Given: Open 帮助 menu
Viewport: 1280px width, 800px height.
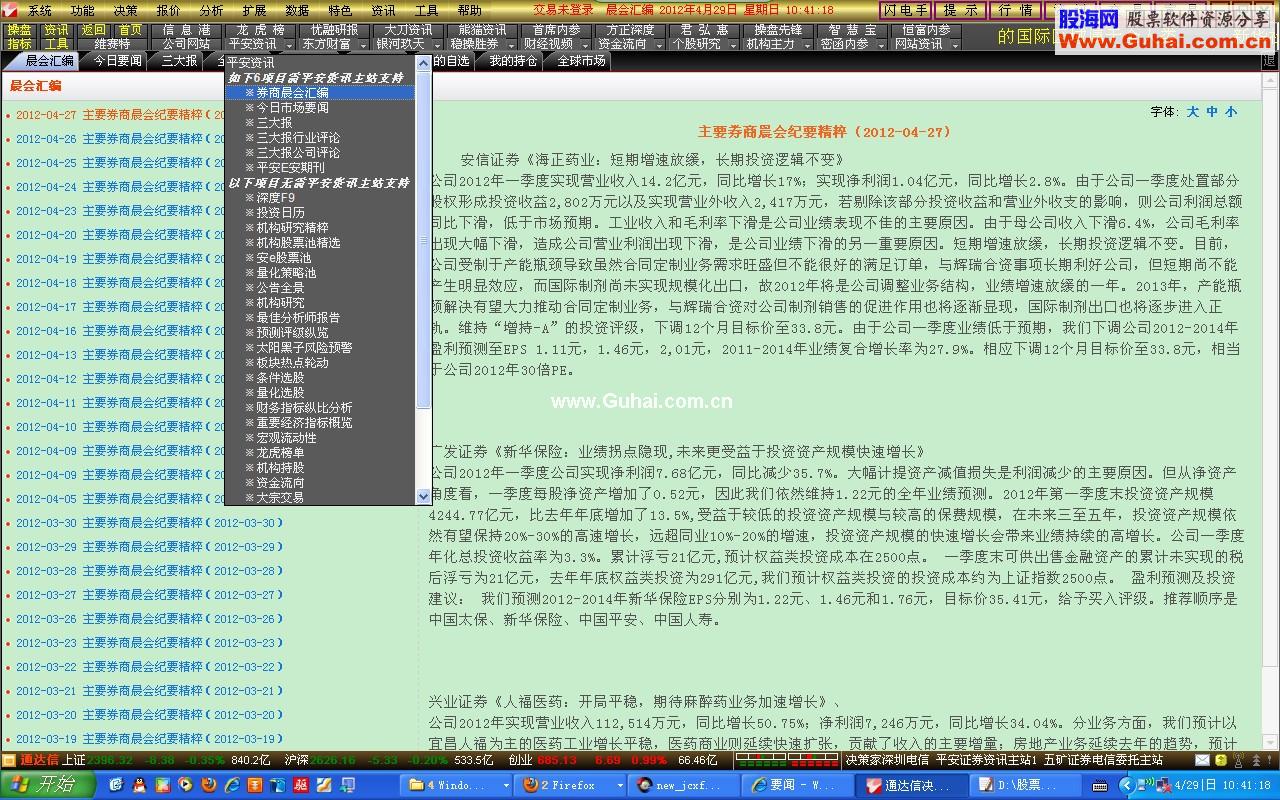Looking at the screenshot, I should click(x=469, y=10).
